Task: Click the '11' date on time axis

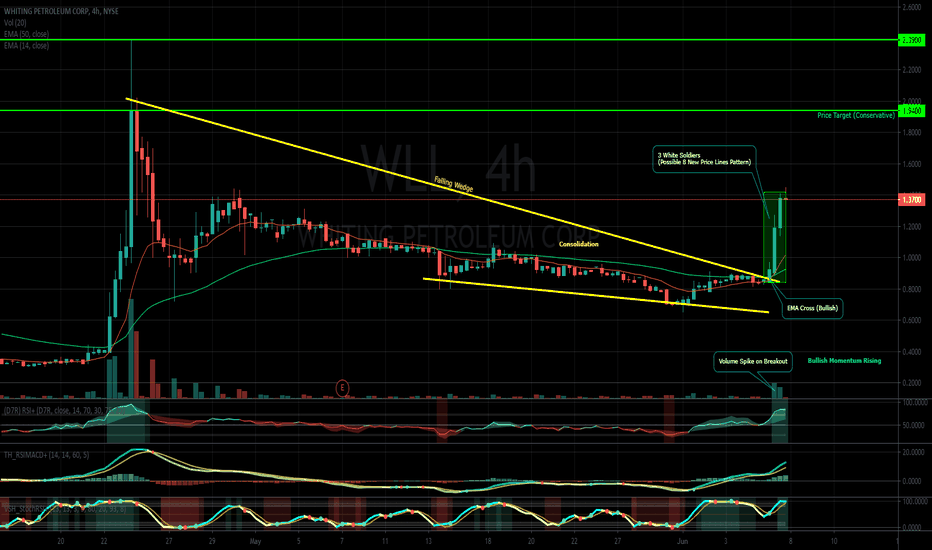Action: click(x=385, y=541)
